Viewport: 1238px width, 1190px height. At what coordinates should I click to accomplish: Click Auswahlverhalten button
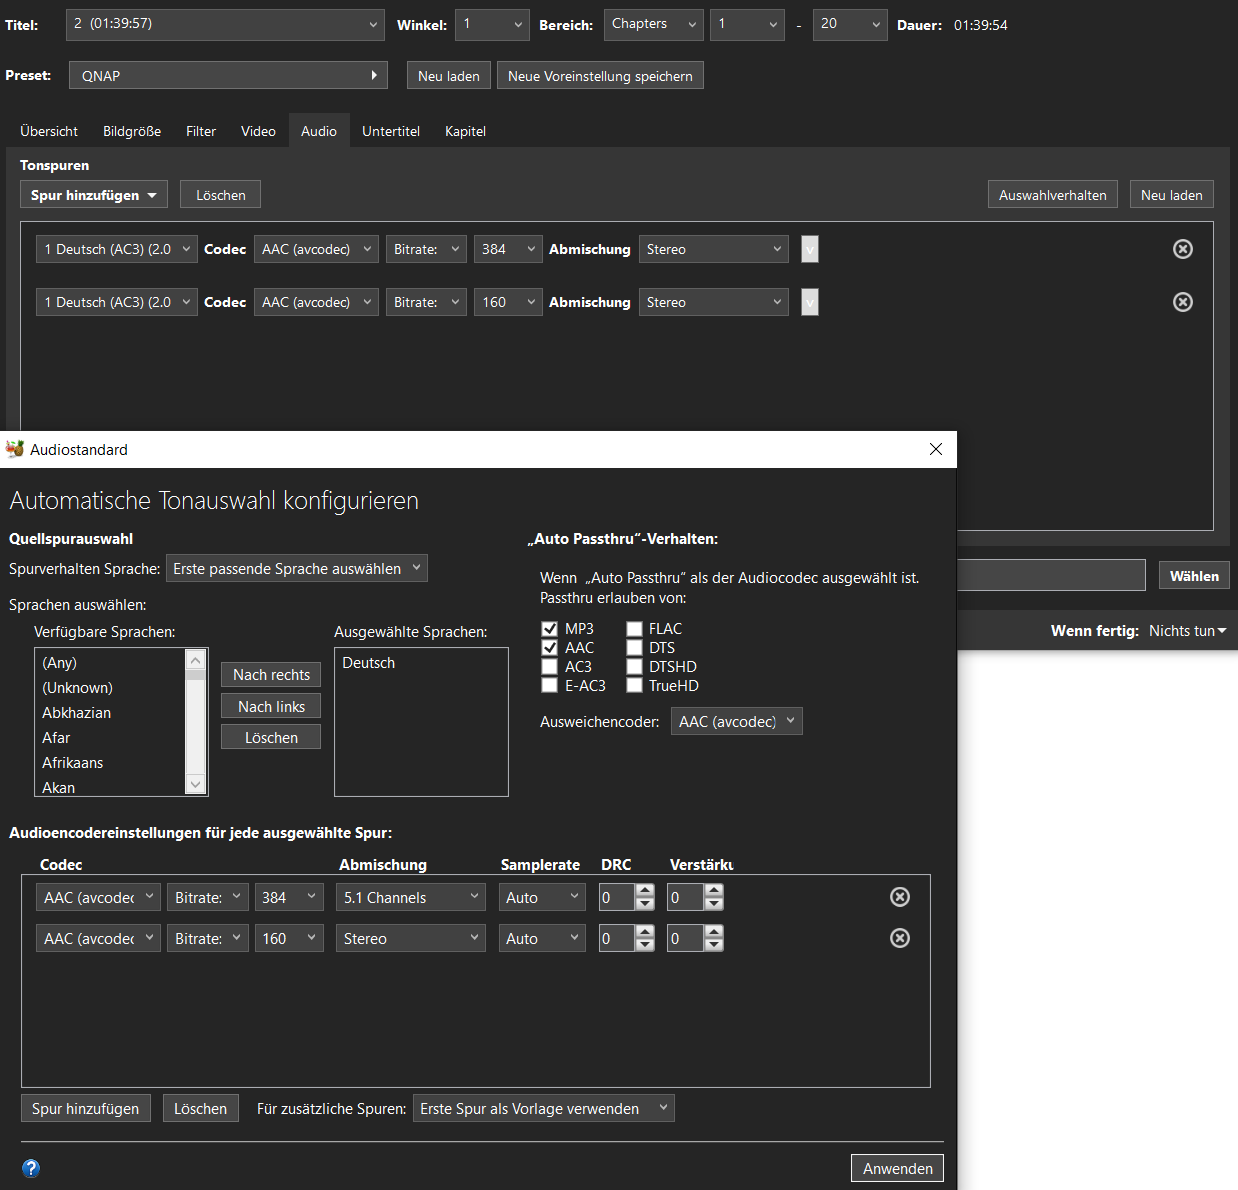[x=1052, y=195]
